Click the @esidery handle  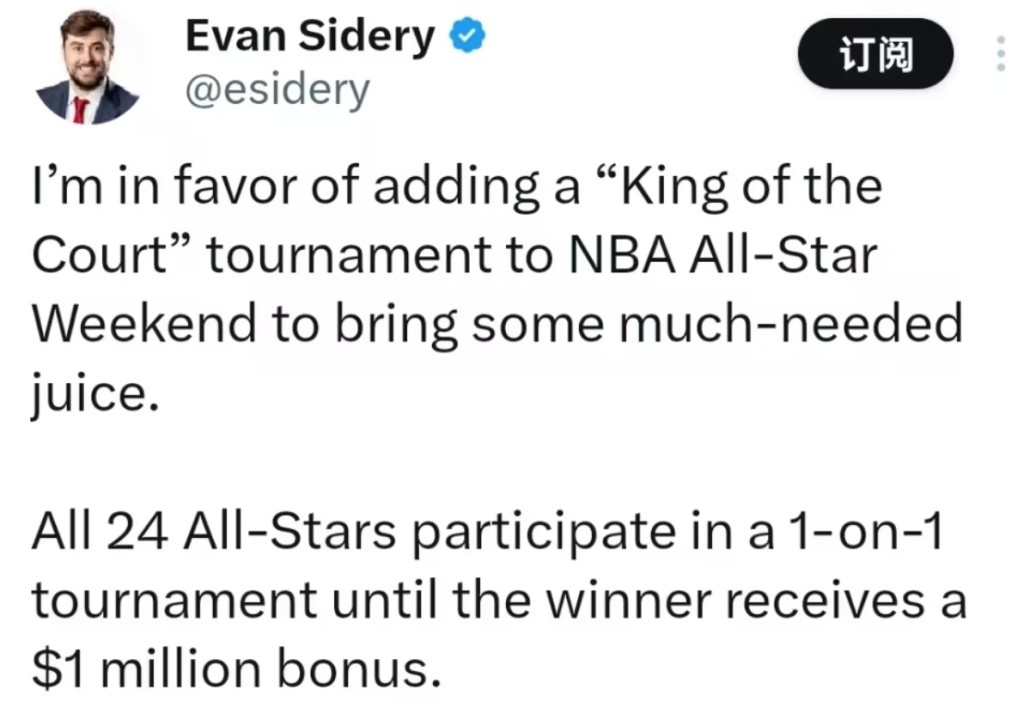click(277, 90)
